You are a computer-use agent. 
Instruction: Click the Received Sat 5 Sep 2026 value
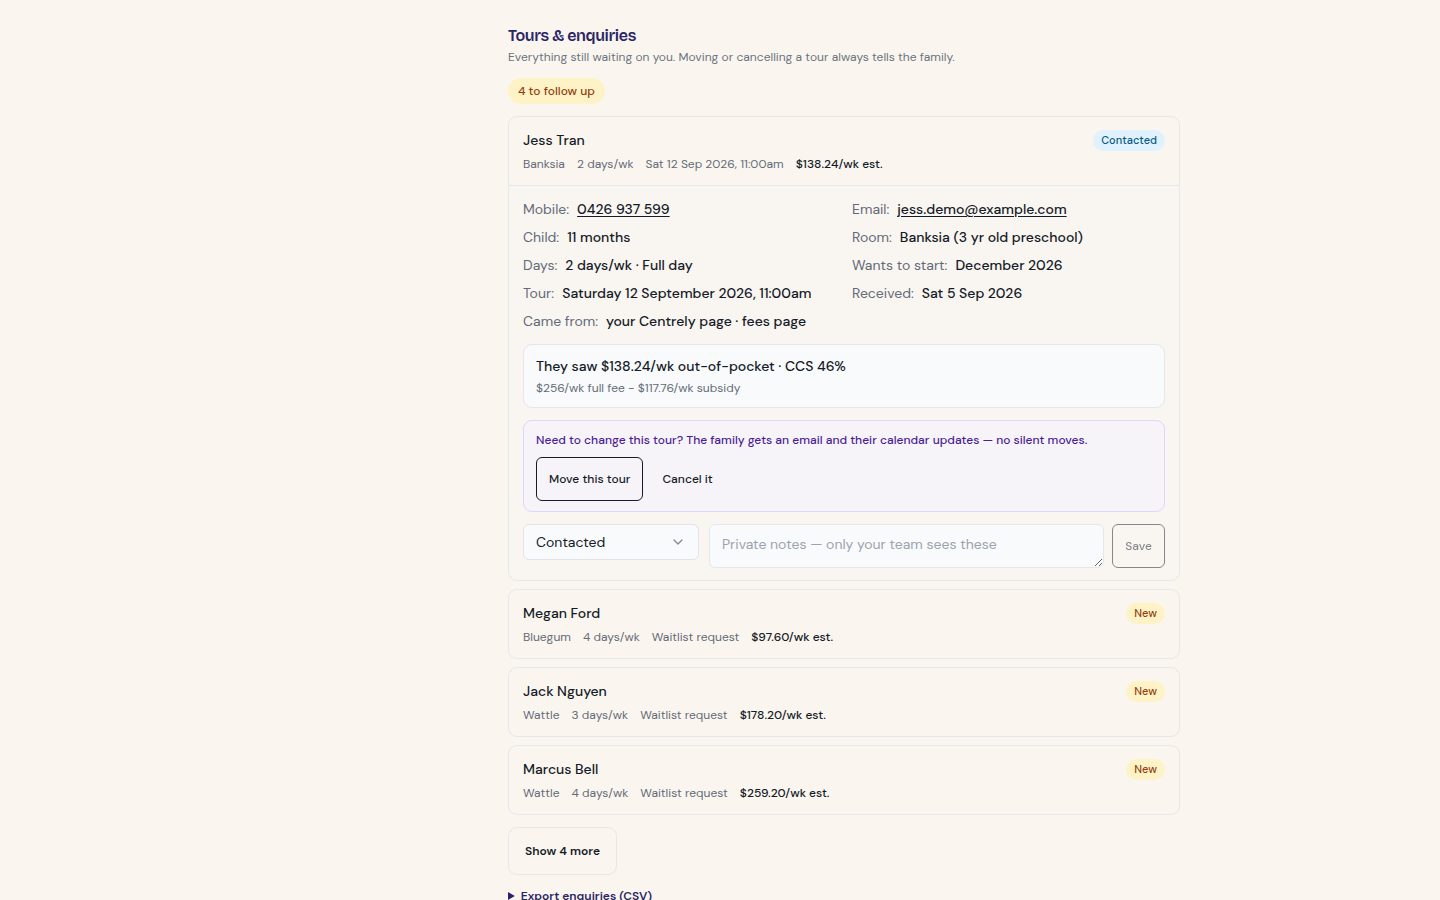(972, 293)
